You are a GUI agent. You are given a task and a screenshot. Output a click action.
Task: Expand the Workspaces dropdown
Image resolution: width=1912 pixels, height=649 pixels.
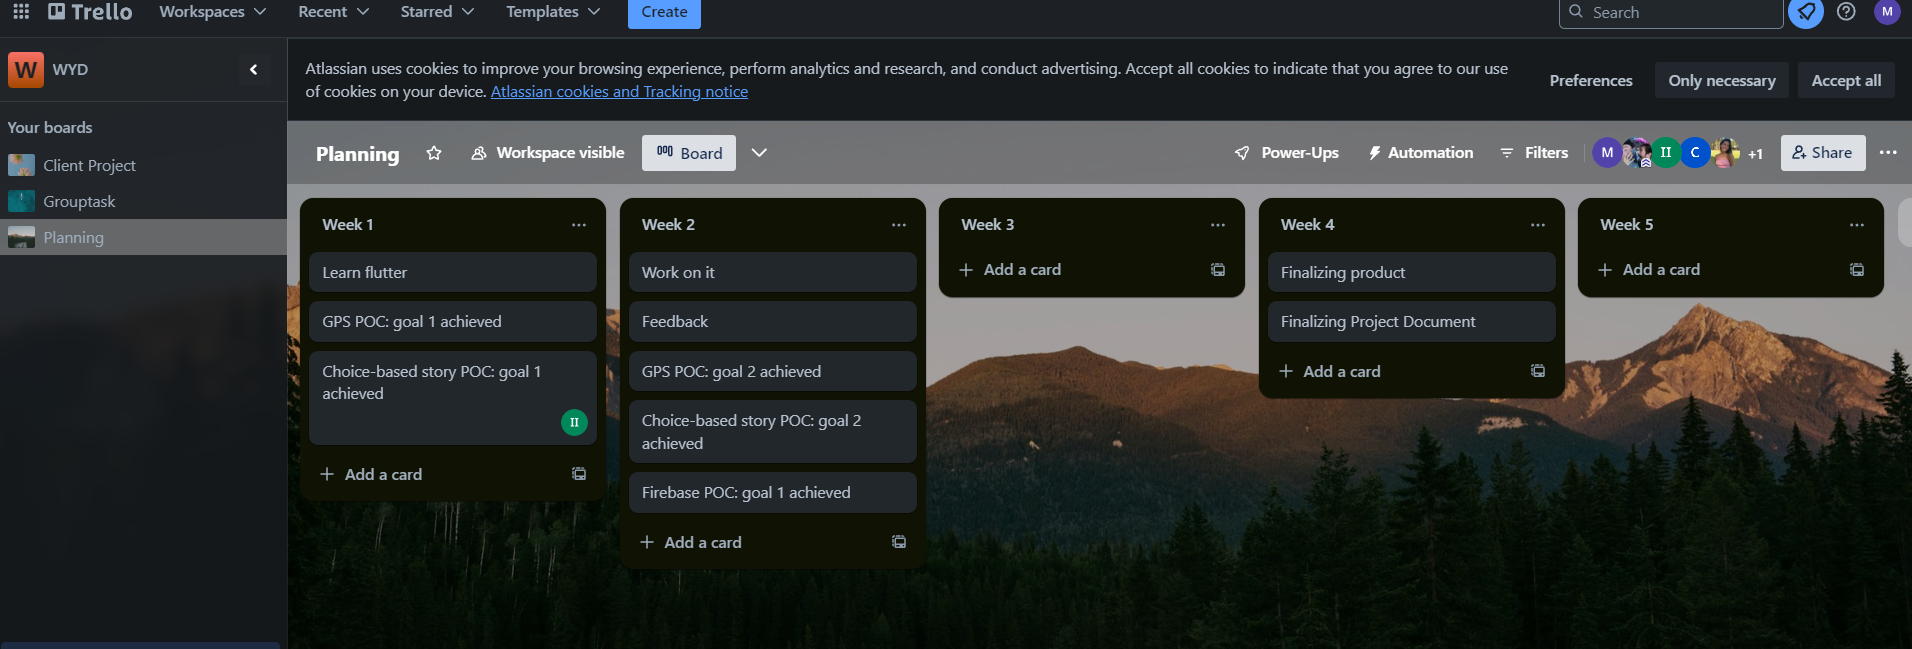tap(212, 12)
